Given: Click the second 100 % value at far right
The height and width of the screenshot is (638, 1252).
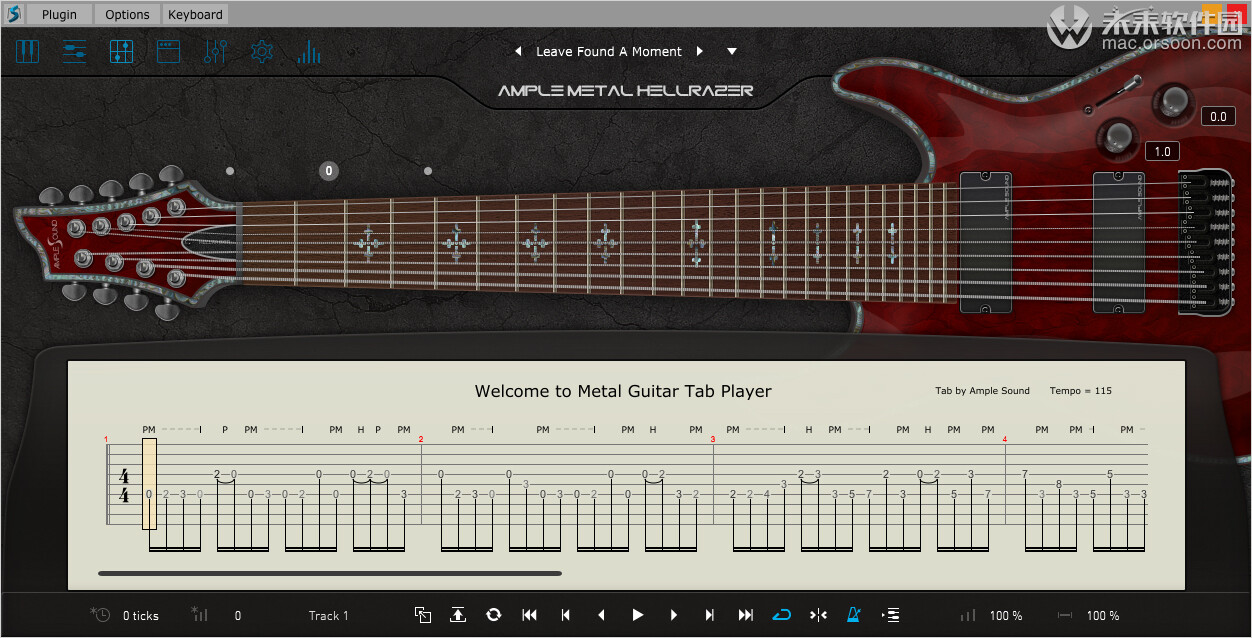Looking at the screenshot, I should (1103, 616).
